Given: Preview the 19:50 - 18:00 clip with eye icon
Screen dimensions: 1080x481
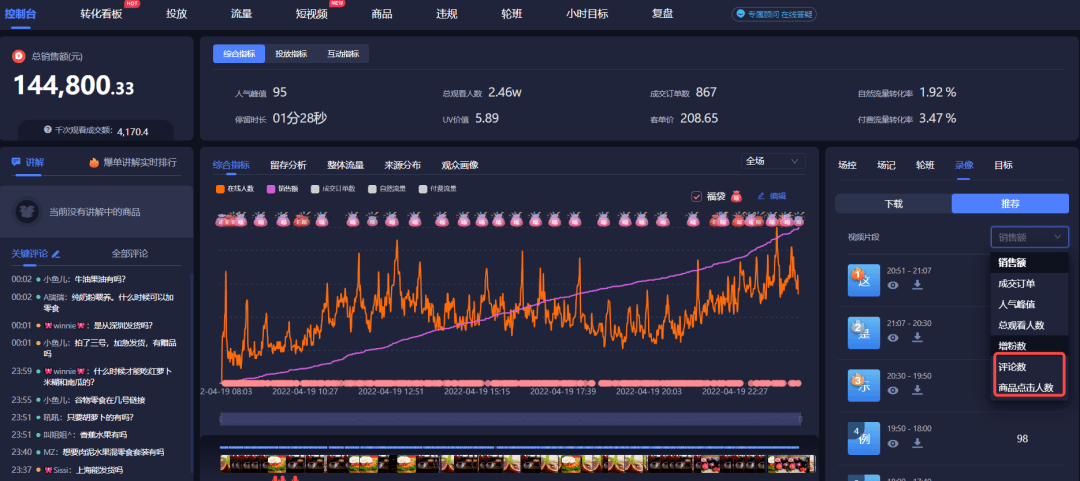Looking at the screenshot, I should (893, 443).
